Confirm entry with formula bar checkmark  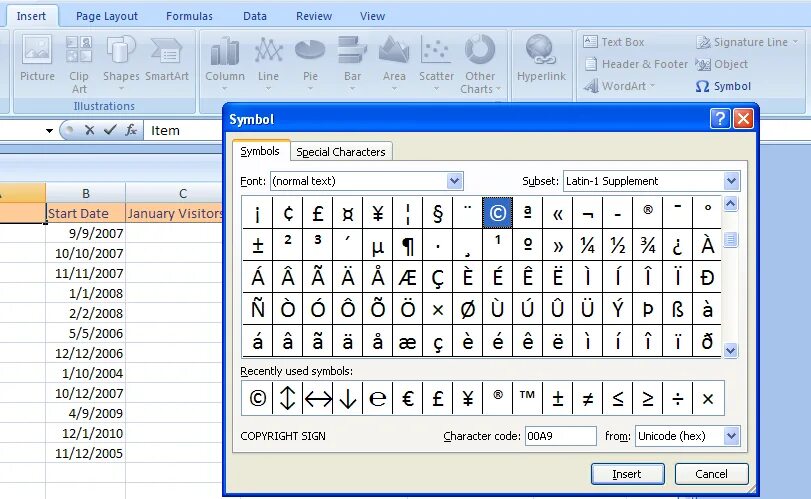[x=110, y=130]
